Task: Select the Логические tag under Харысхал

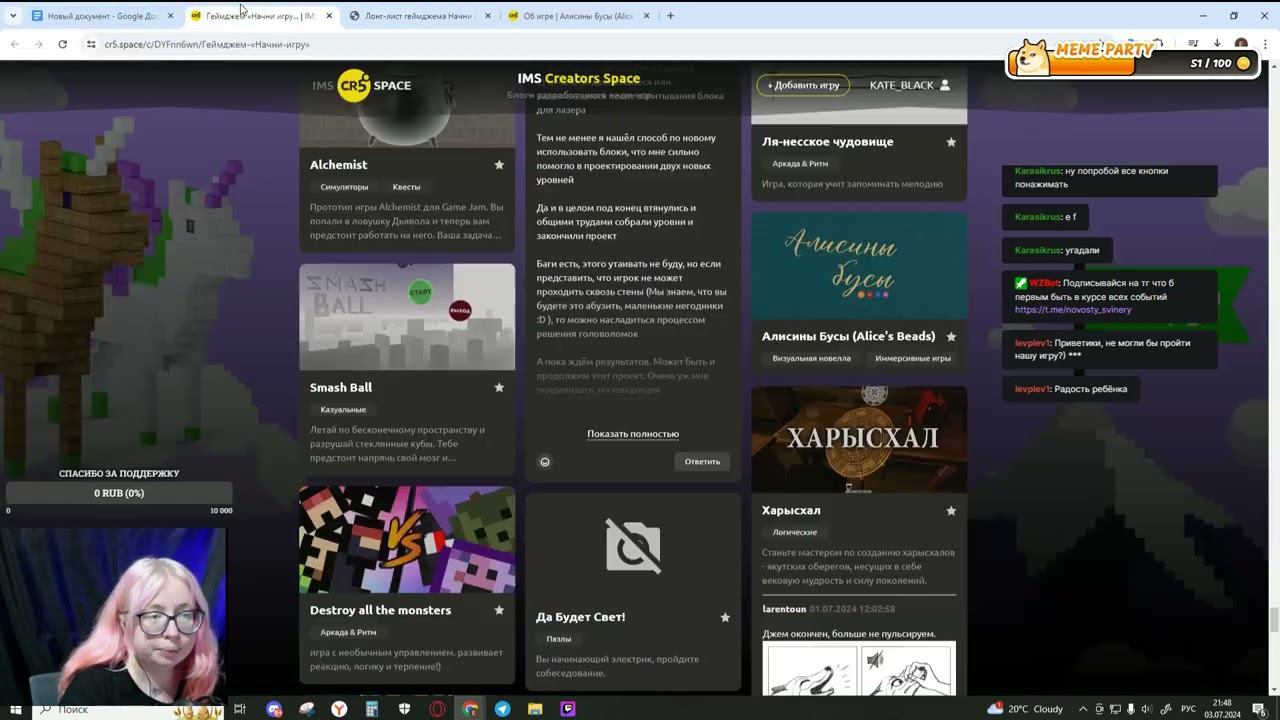Action: (795, 533)
